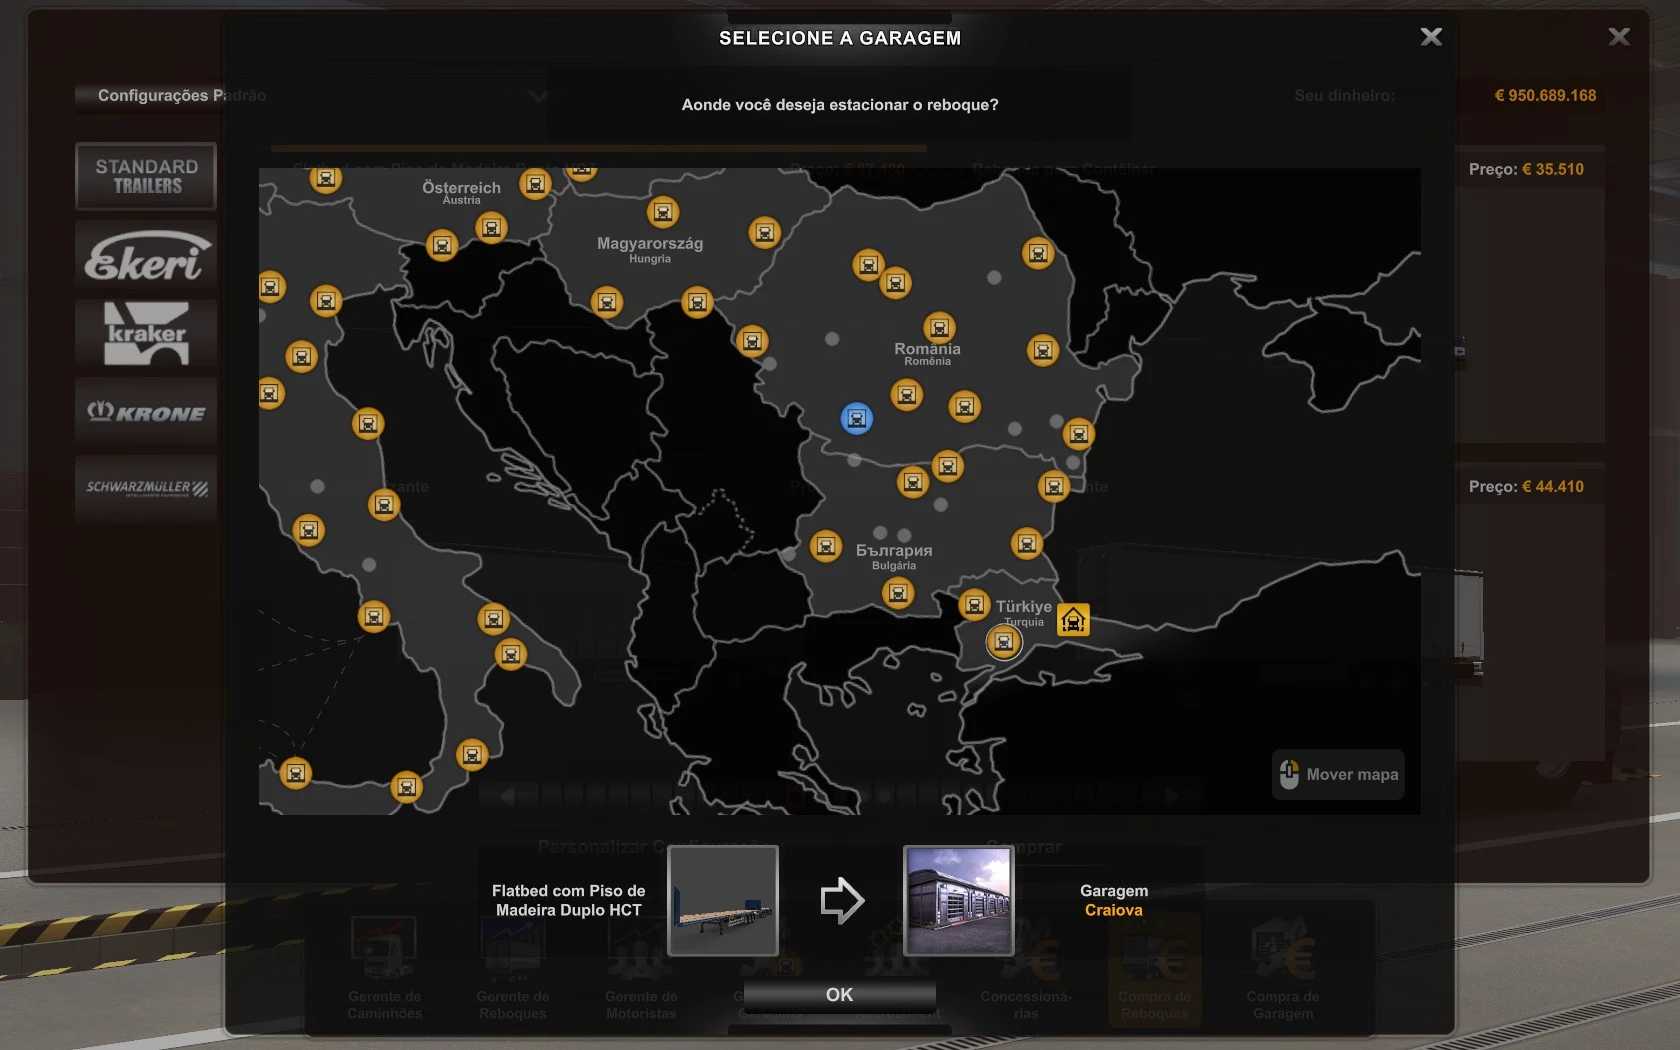Image resolution: width=1680 pixels, height=1050 pixels.
Task: Choose the Schwarzmüller trailer brand
Action: click(x=146, y=488)
